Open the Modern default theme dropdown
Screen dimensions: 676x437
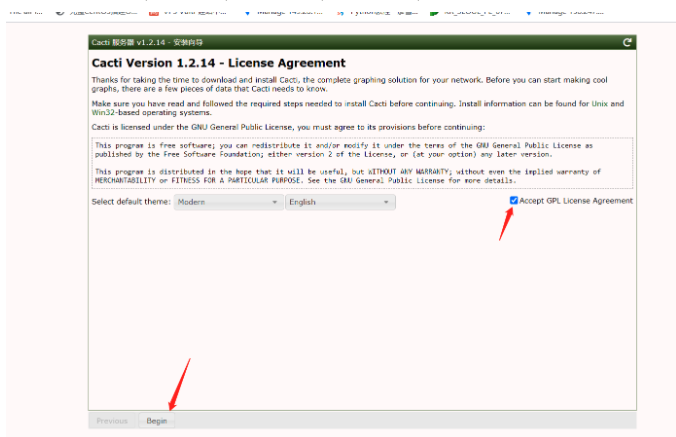228,202
